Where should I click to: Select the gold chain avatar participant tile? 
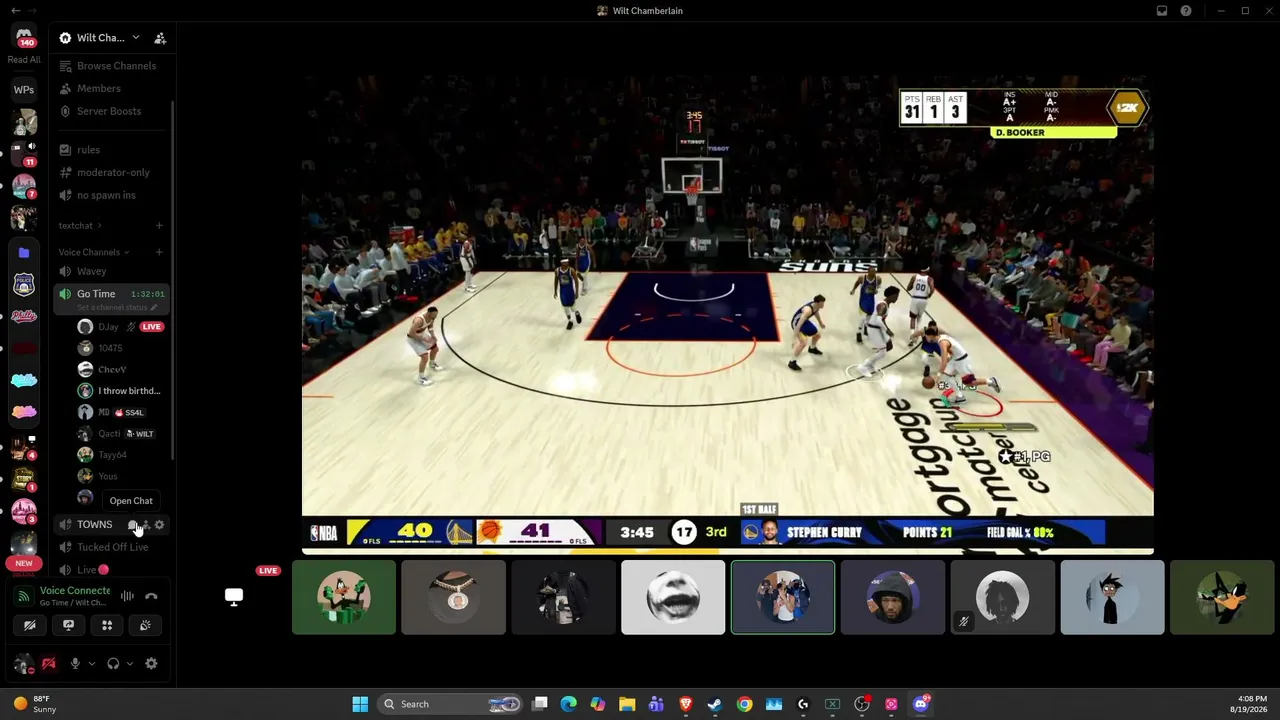[x=454, y=598]
